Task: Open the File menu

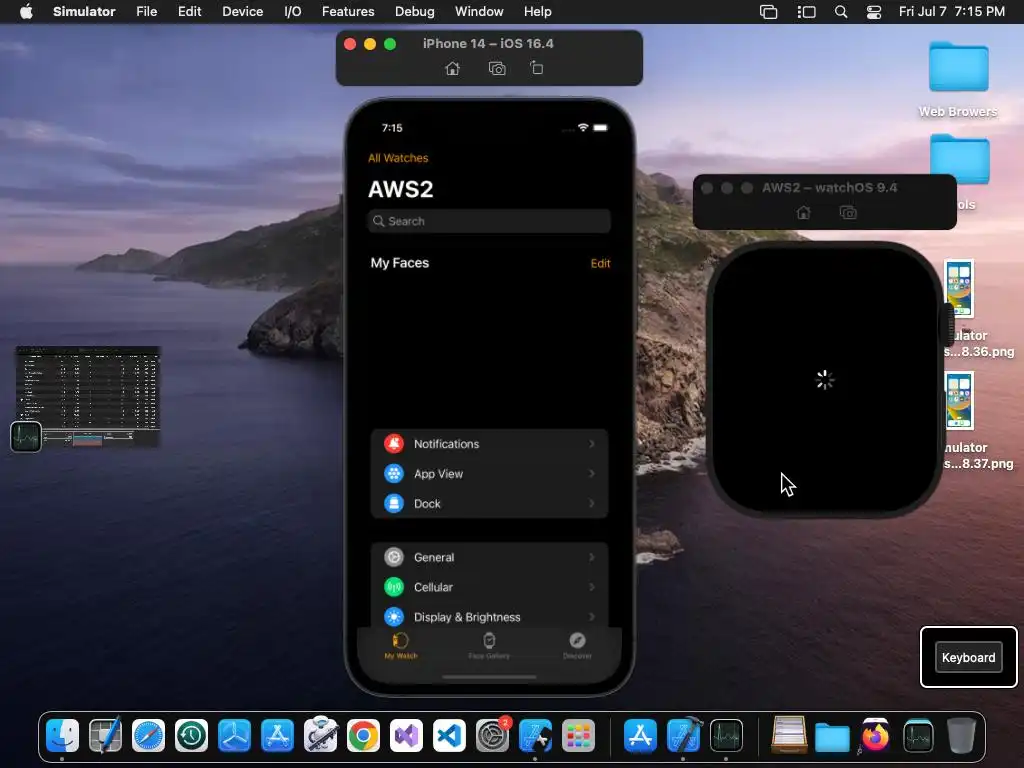Action: [146, 12]
